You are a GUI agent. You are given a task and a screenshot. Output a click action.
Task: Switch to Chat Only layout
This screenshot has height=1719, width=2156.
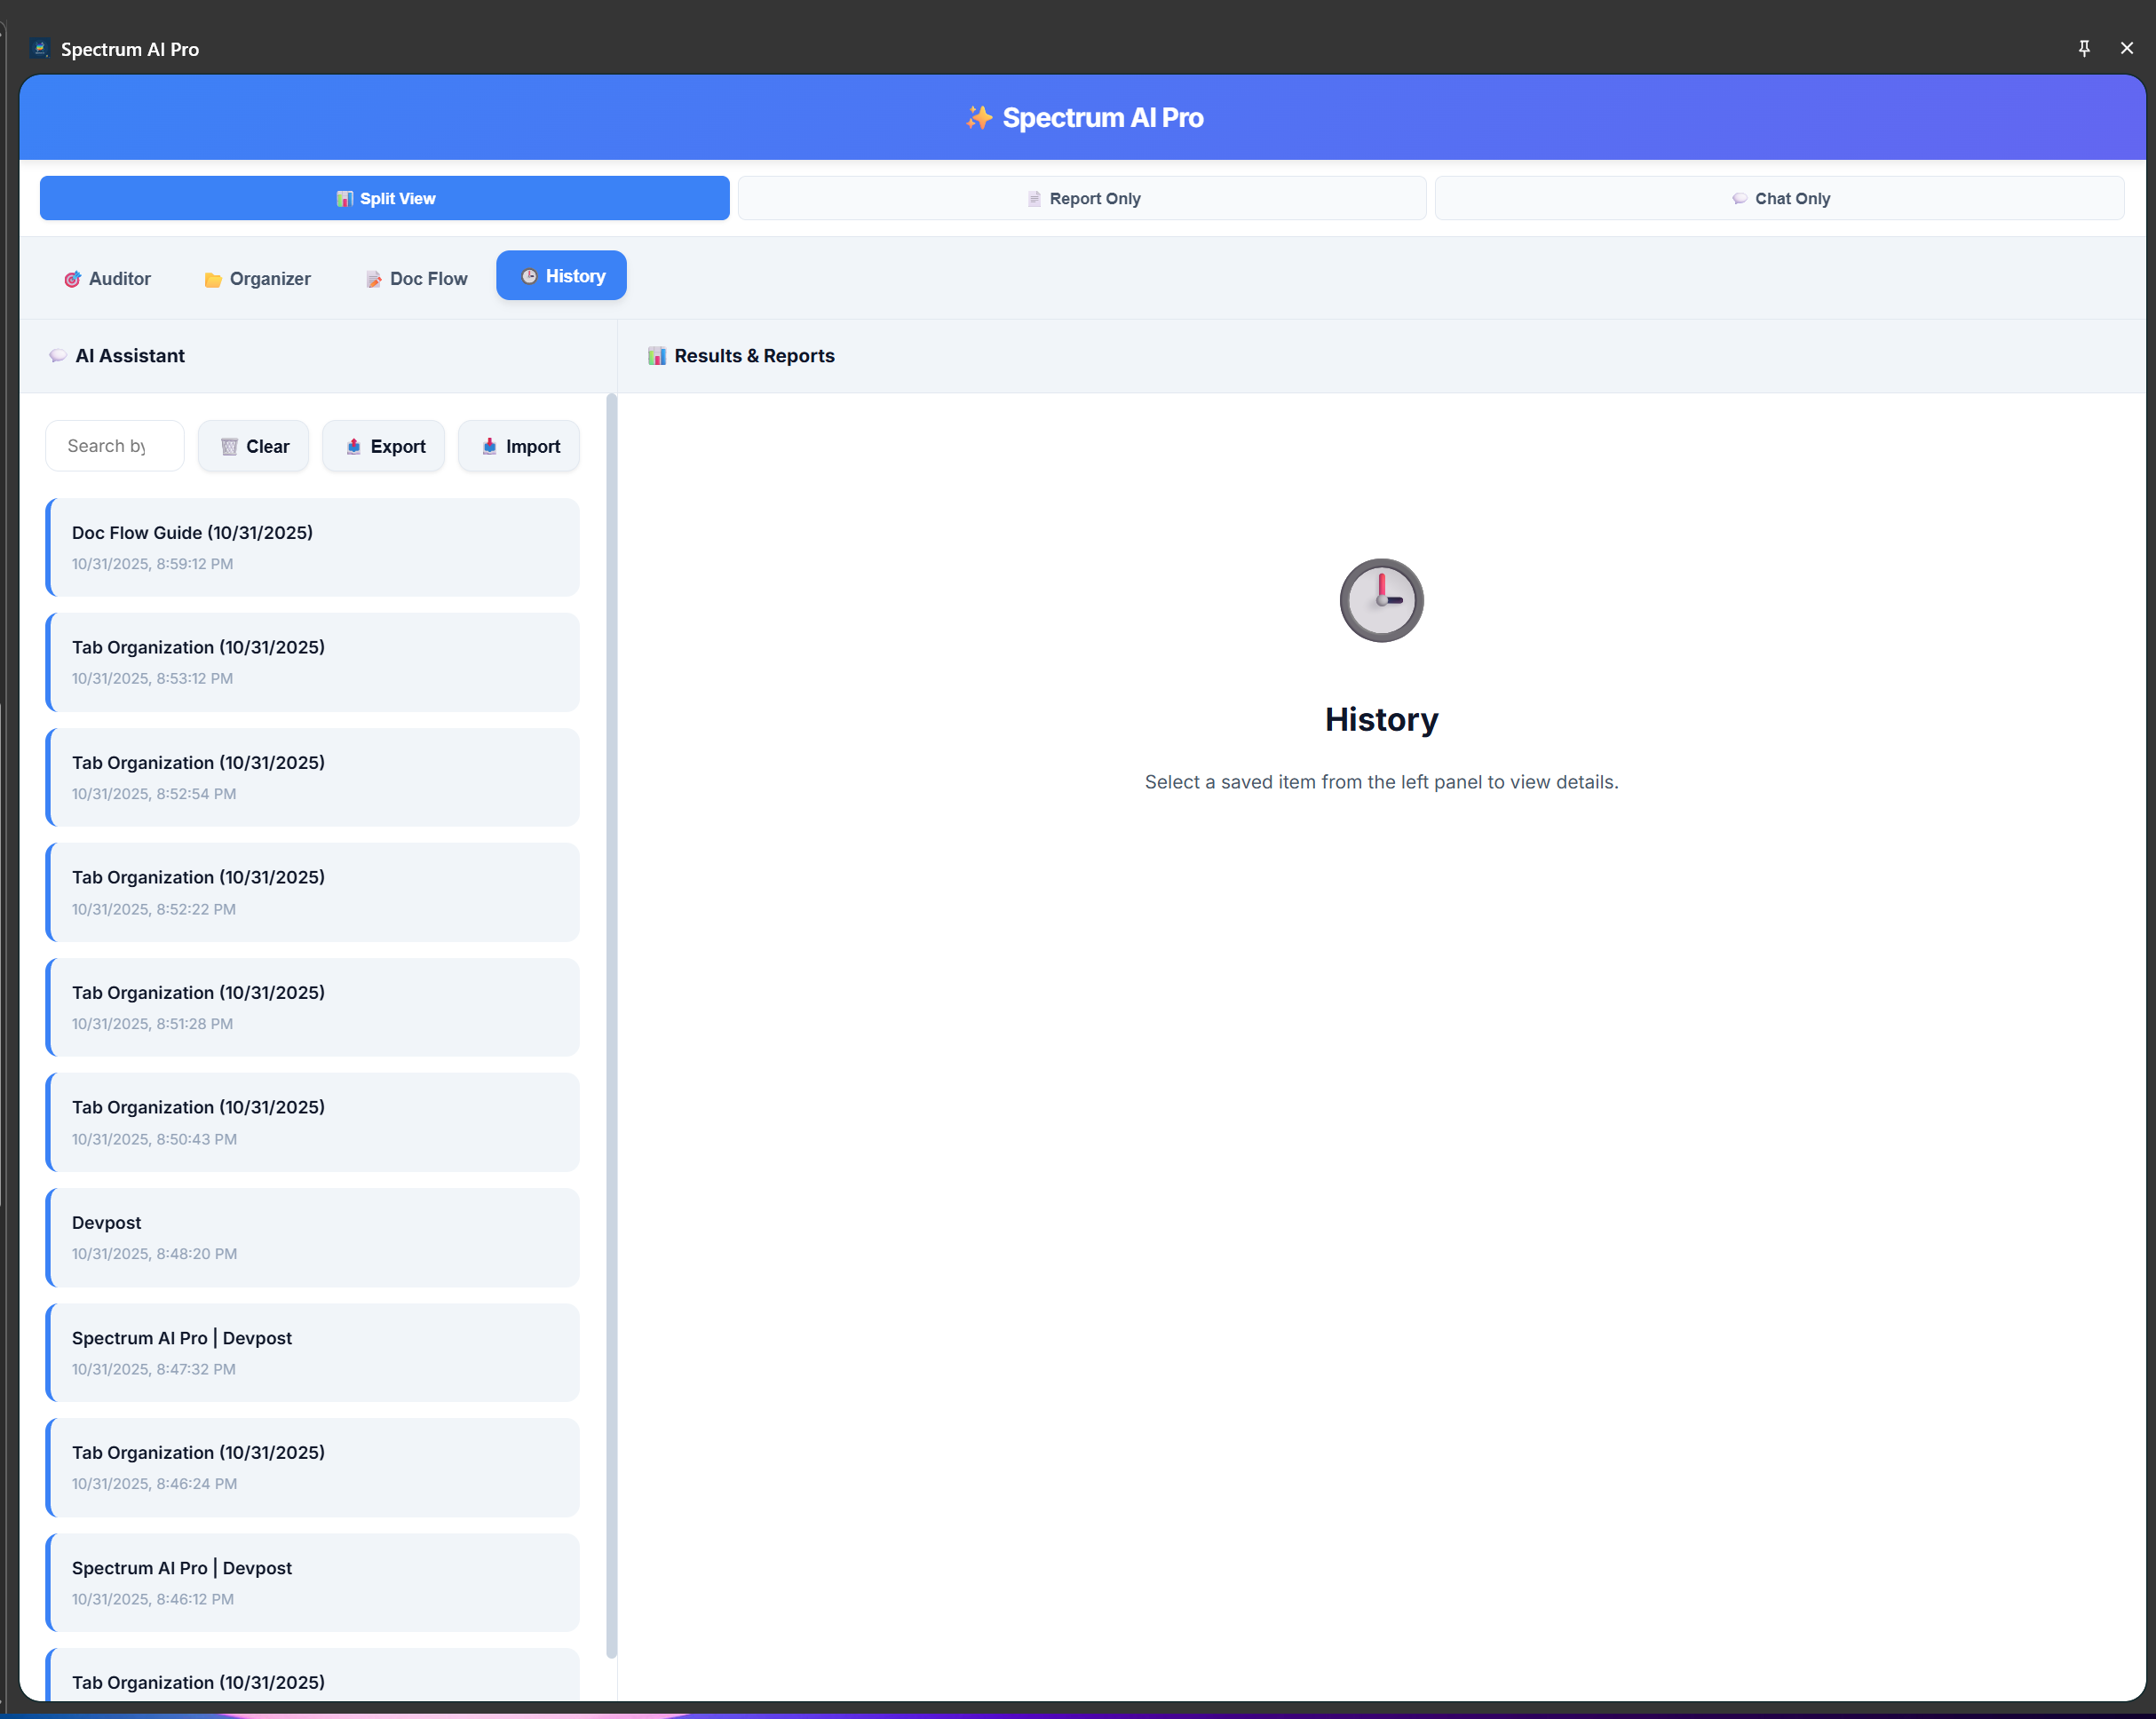[1779, 198]
